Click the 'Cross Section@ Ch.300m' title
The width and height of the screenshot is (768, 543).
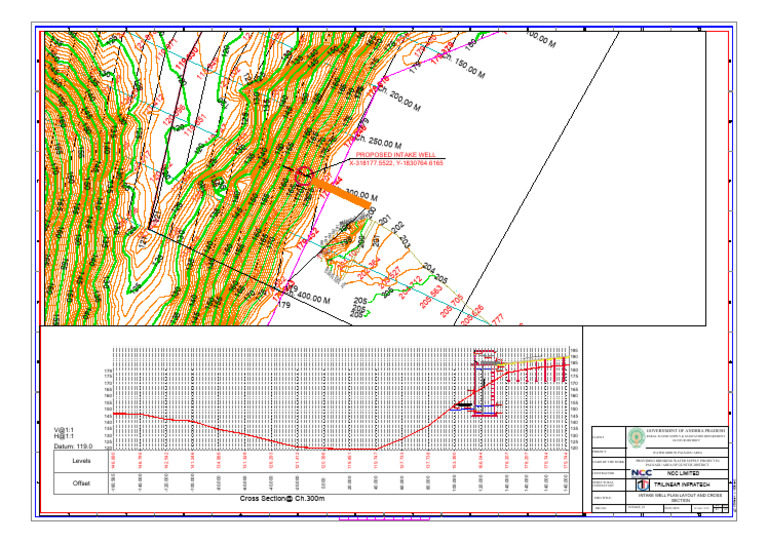(282, 498)
